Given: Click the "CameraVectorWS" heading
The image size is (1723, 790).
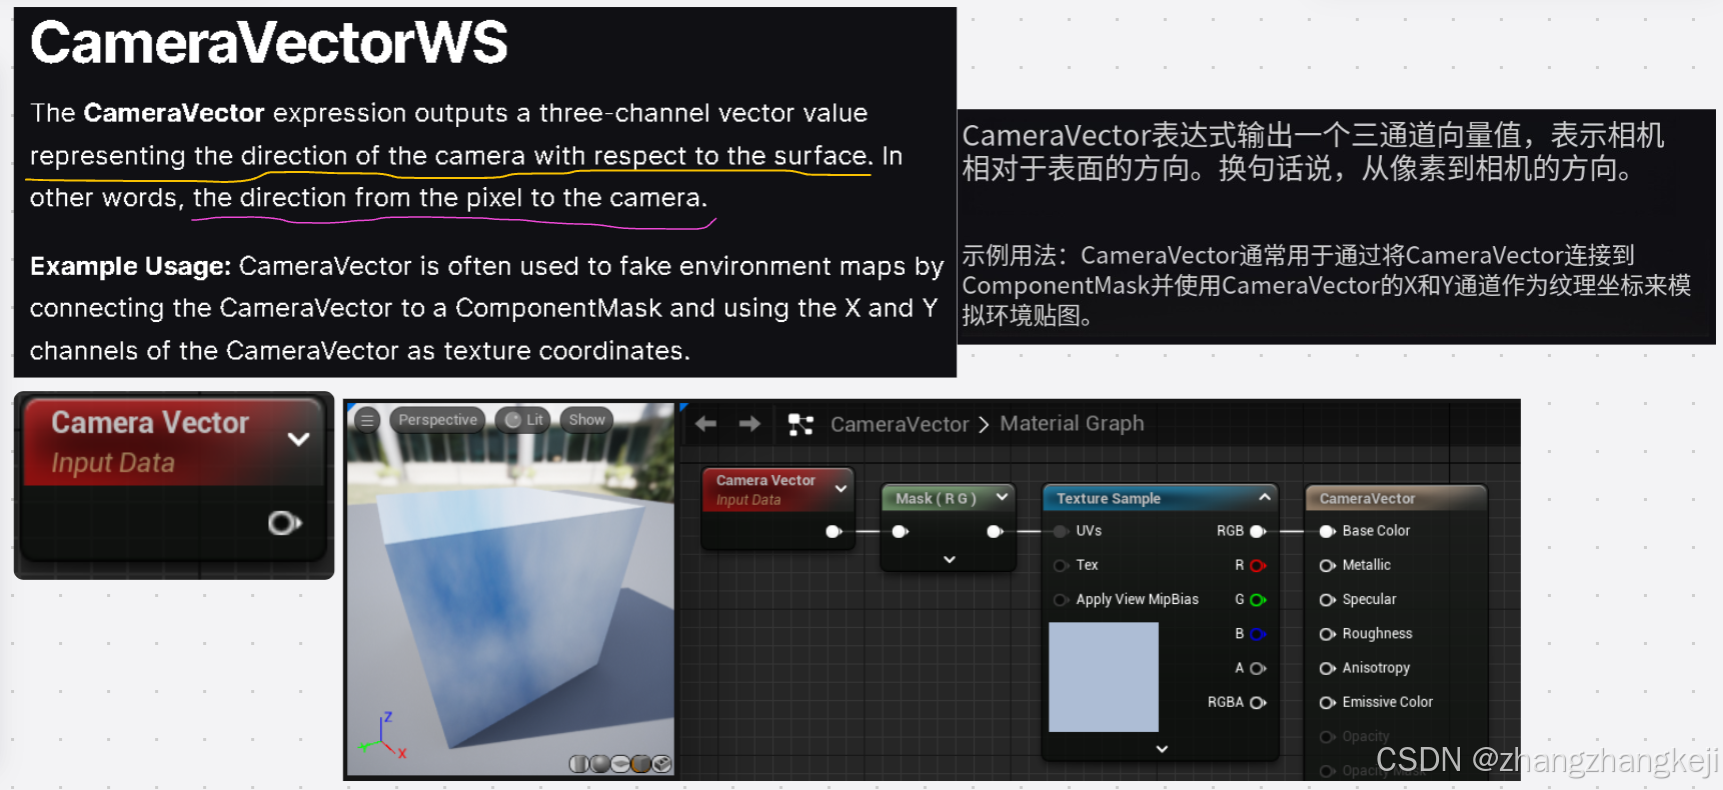Looking at the screenshot, I should click(269, 43).
